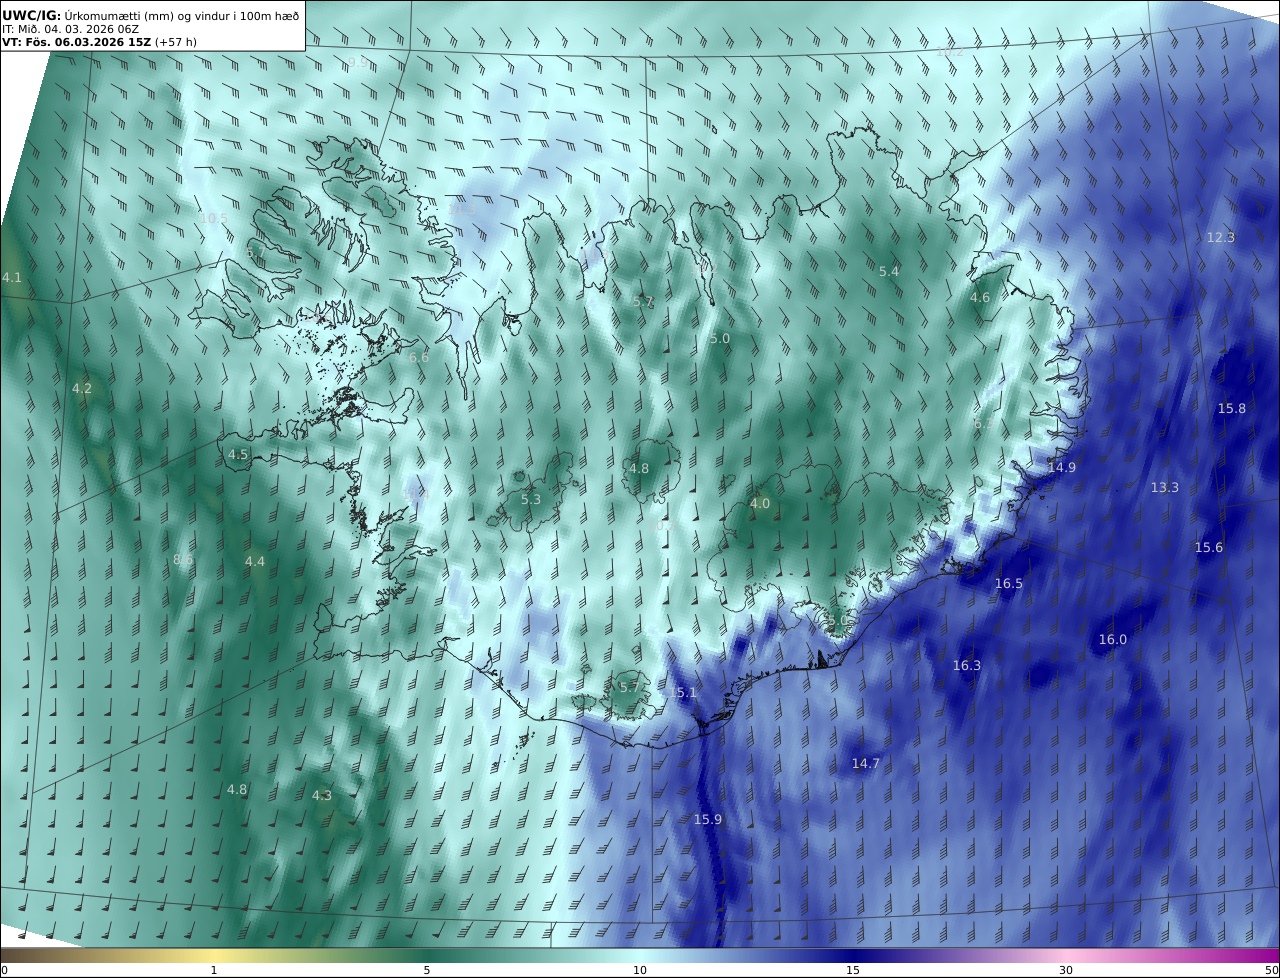Select the 14.9 value label
Viewport: 1280px width, 978px height.
point(1061,468)
